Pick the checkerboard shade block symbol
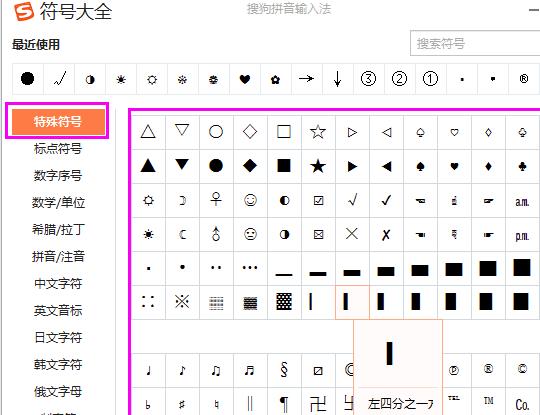The height and width of the screenshot is (415, 540). click(284, 302)
